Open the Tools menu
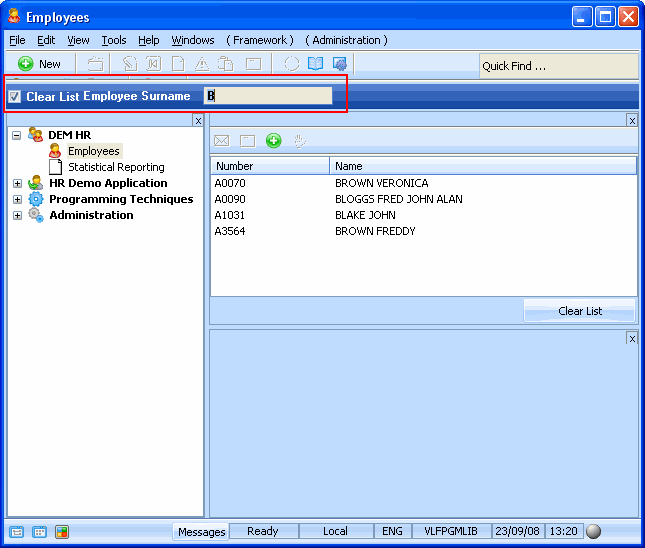The height and width of the screenshot is (548, 645). click(114, 40)
